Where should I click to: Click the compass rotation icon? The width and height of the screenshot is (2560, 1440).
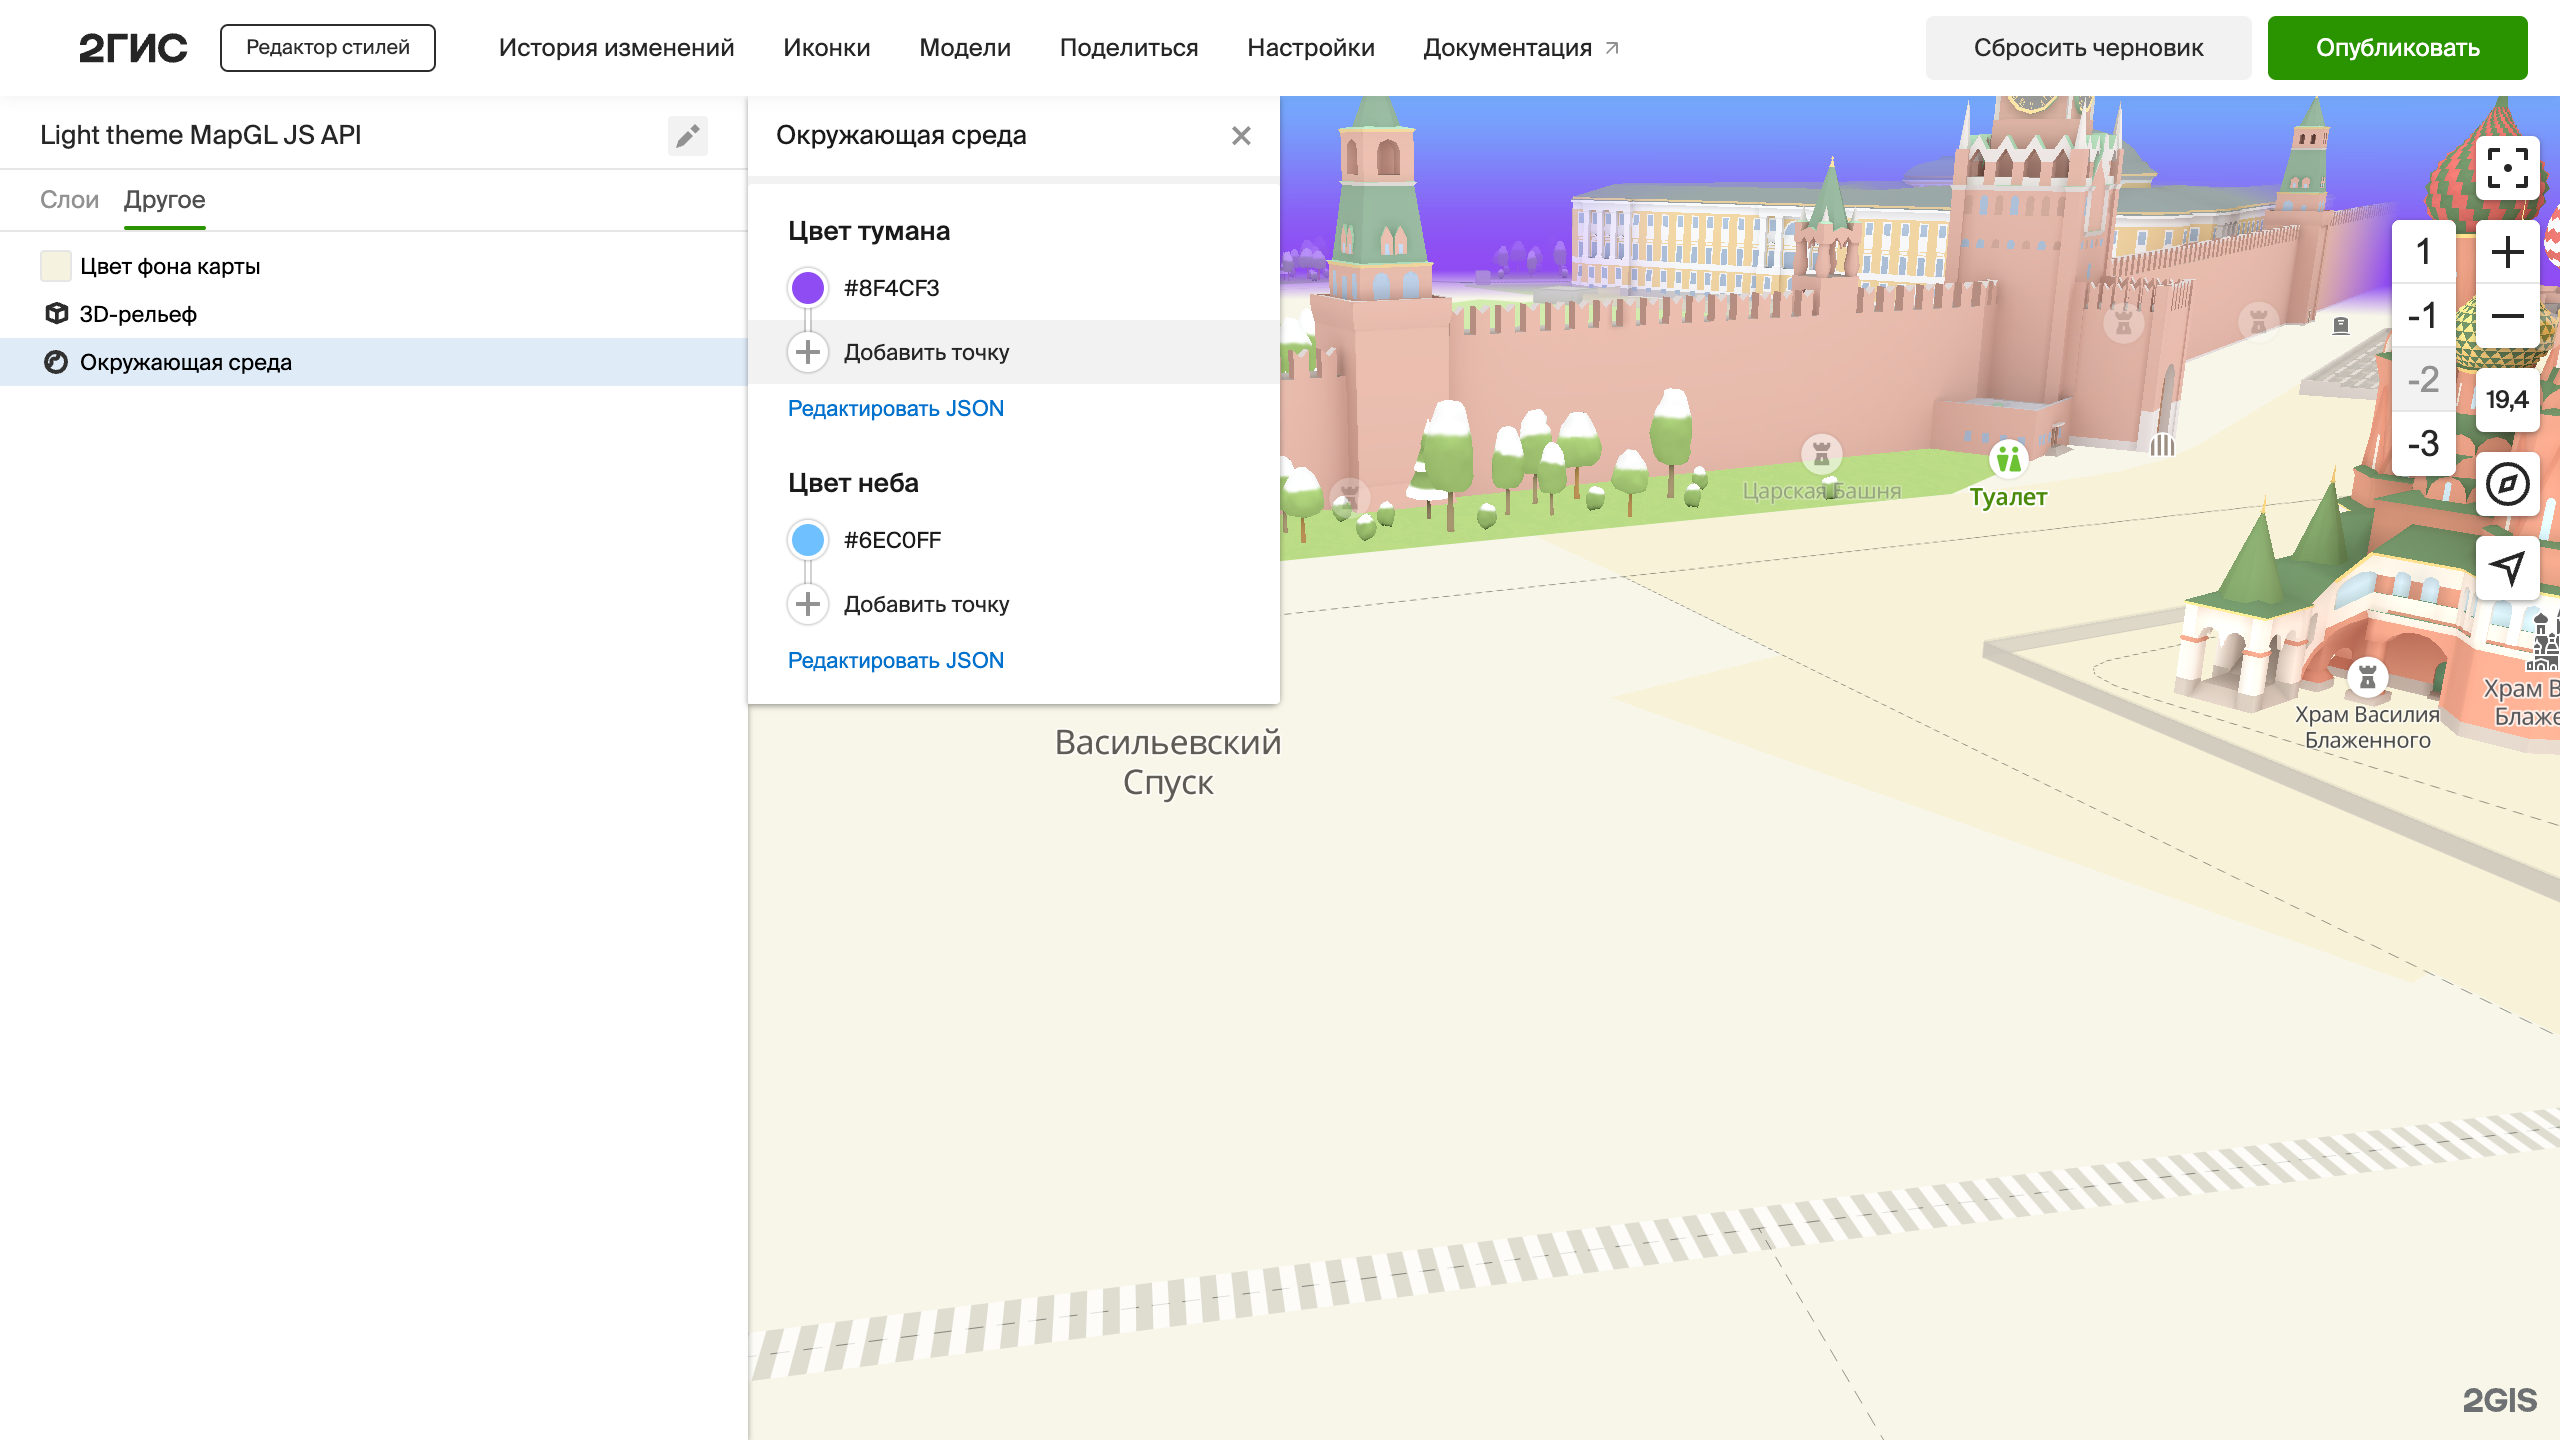(2507, 484)
